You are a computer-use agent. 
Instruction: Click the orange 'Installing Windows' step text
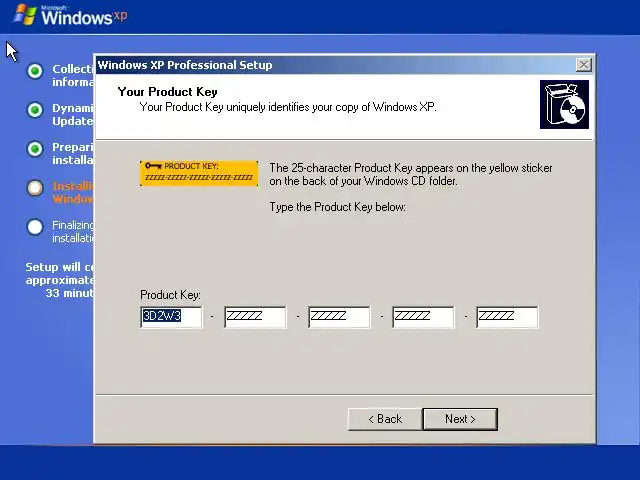[x=73, y=192]
